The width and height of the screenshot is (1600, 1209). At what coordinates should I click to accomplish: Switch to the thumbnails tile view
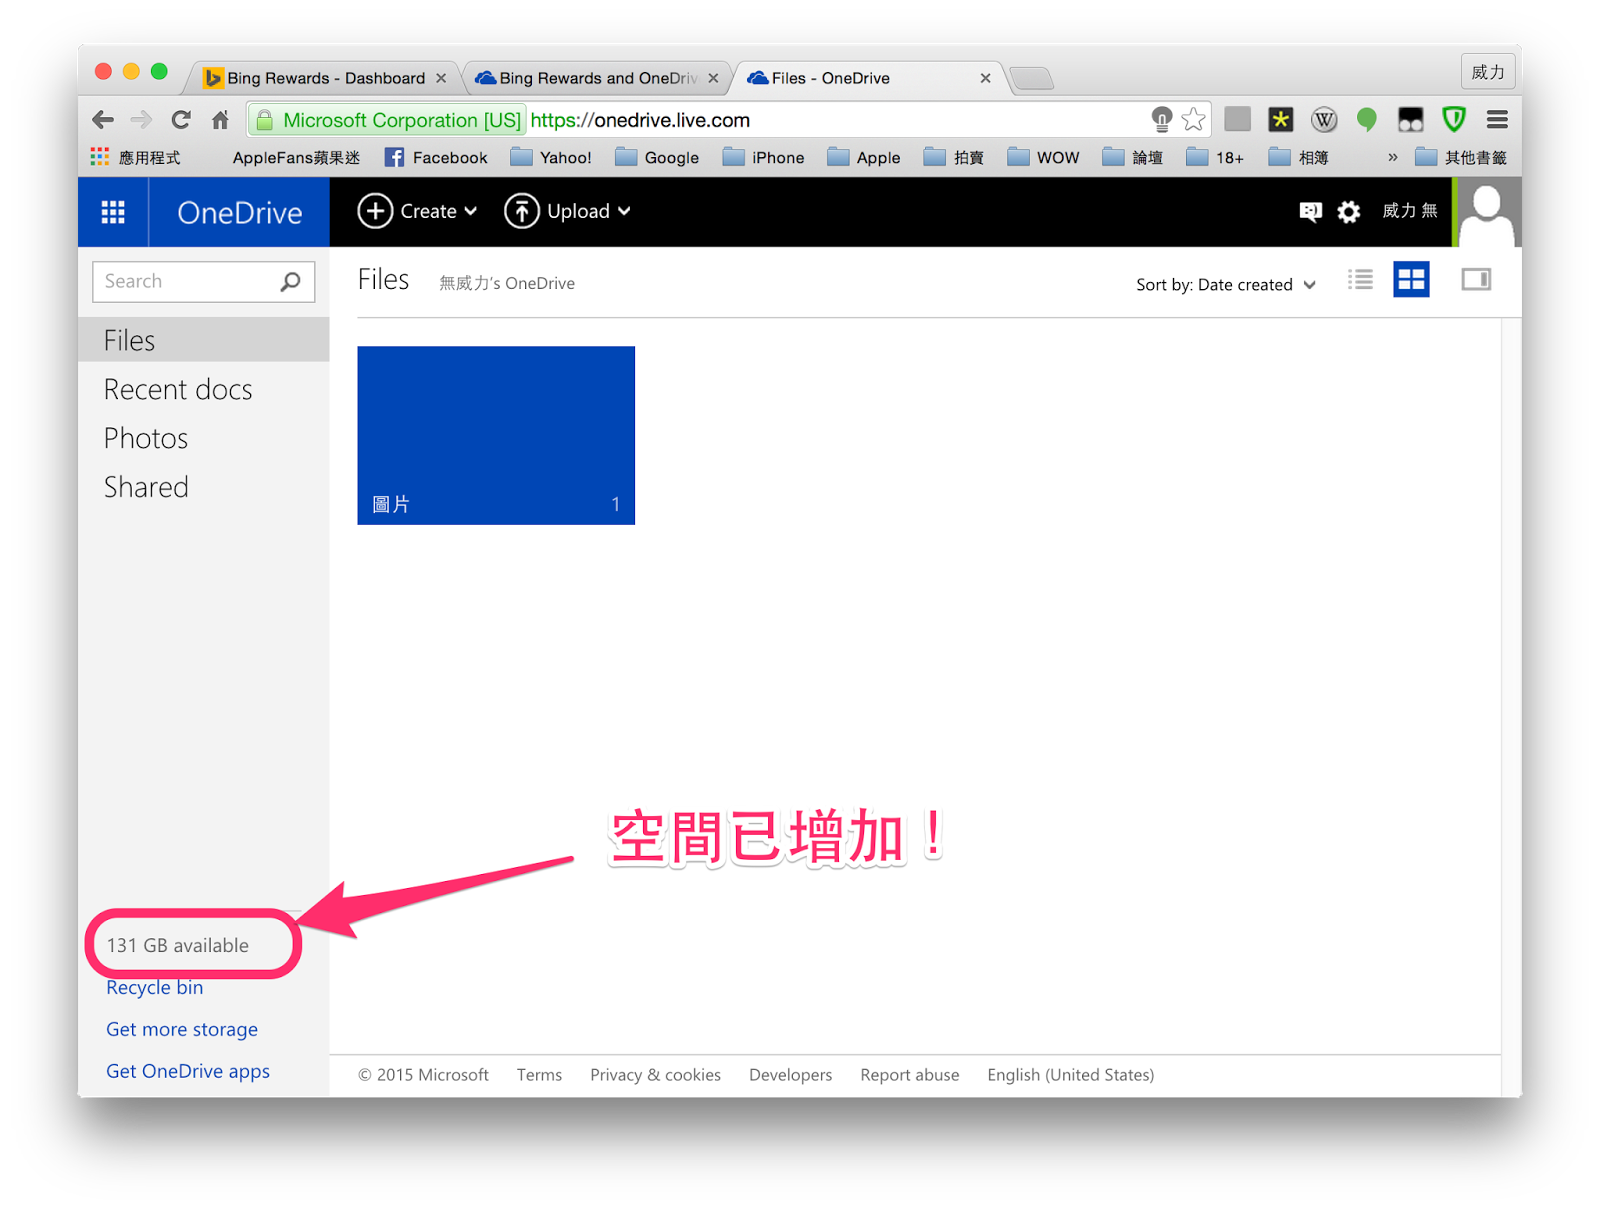click(1411, 280)
